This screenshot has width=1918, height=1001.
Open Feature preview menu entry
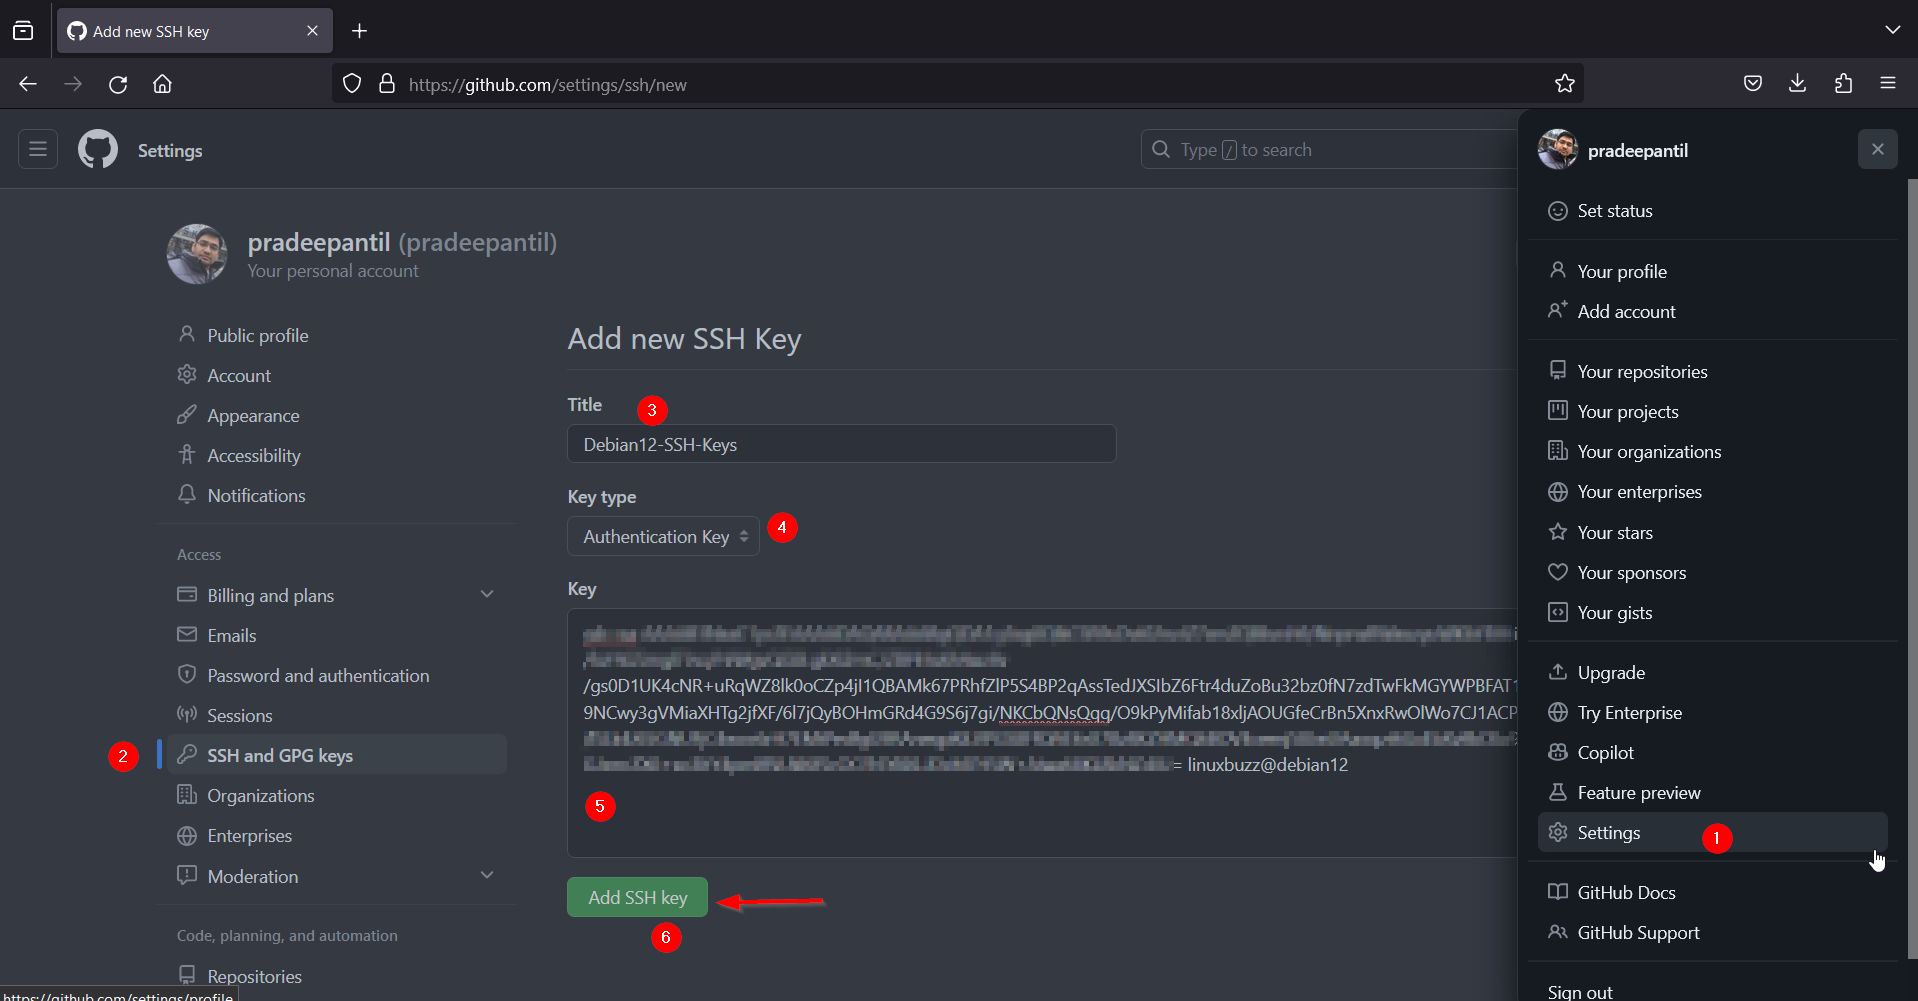pos(1712,792)
